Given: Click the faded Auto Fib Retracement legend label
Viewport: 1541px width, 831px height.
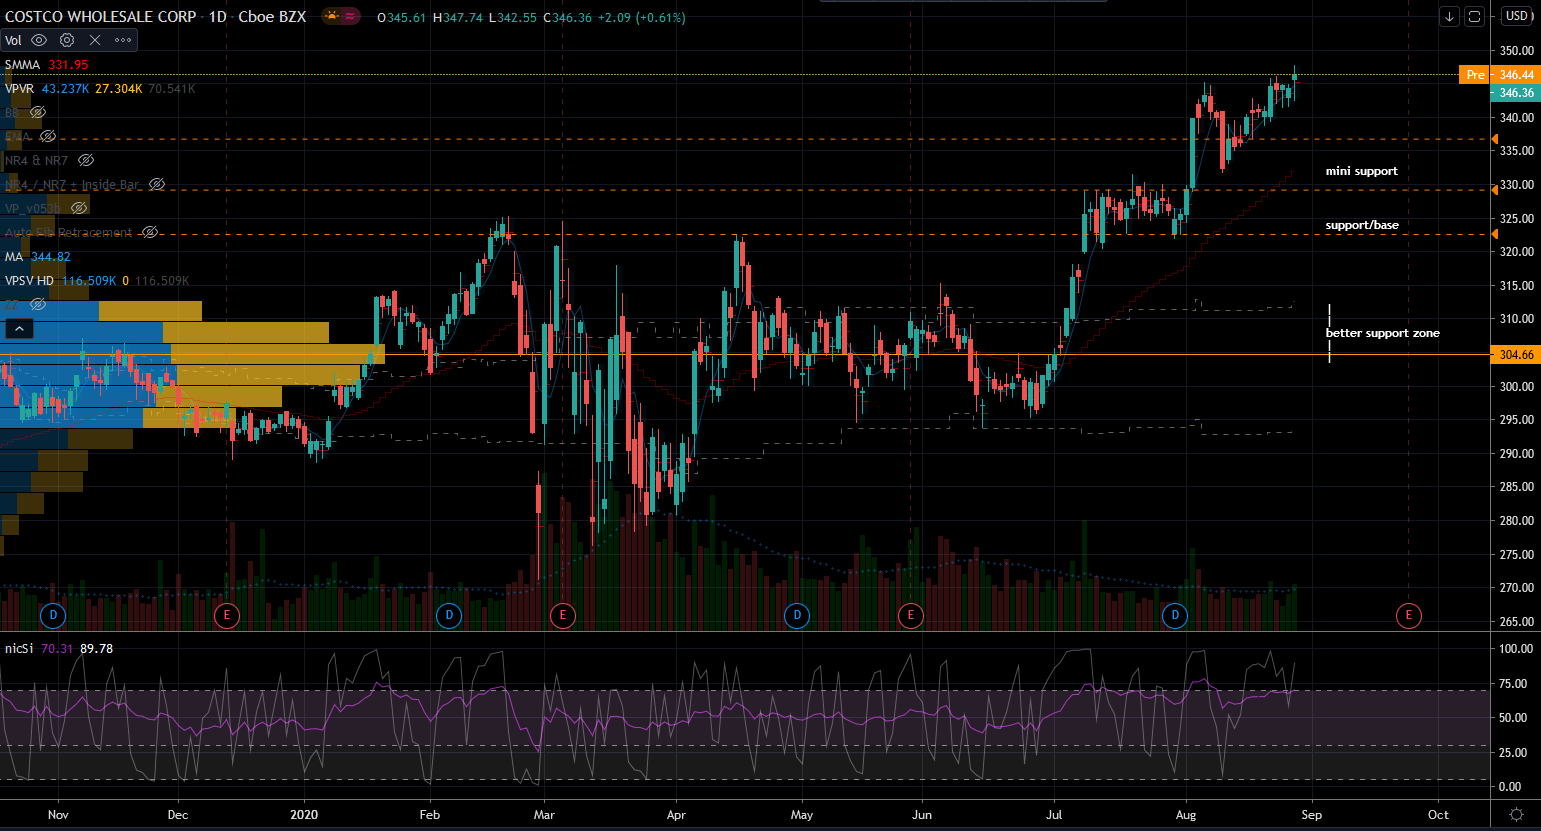Looking at the screenshot, I should click(68, 232).
